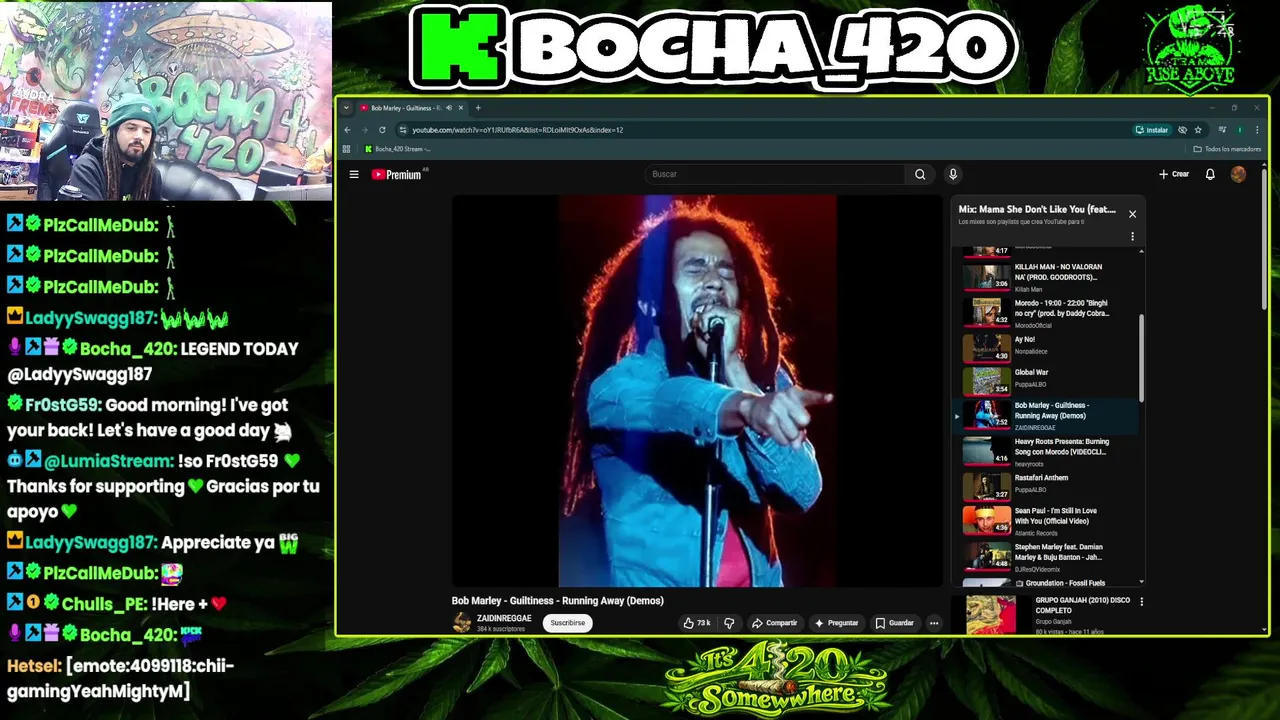Open a new browser tab
The width and height of the screenshot is (1280, 720).
tap(478, 108)
